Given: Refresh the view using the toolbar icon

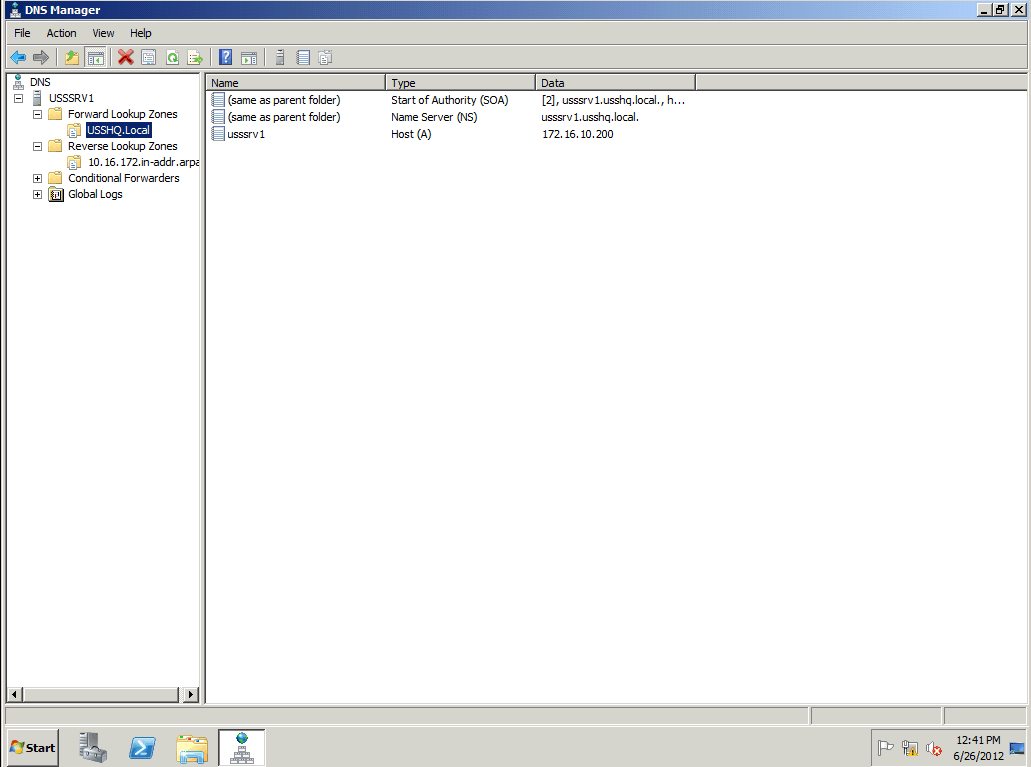Looking at the screenshot, I should pyautogui.click(x=172, y=58).
